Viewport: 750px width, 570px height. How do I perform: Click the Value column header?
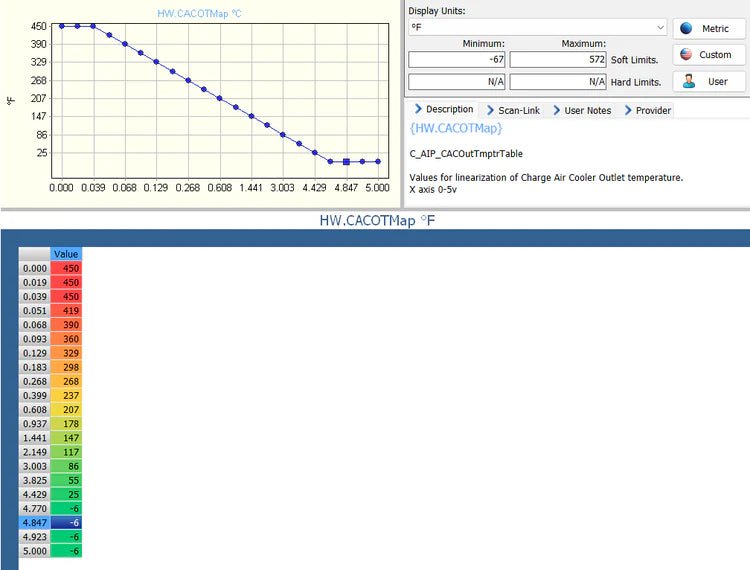tap(66, 254)
